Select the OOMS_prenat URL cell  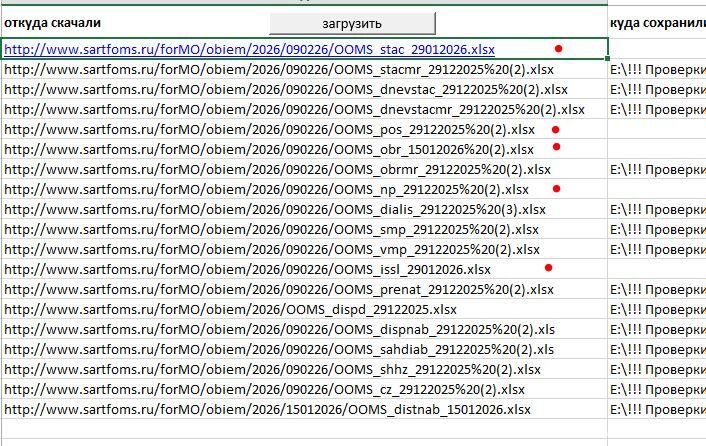[x=279, y=290]
